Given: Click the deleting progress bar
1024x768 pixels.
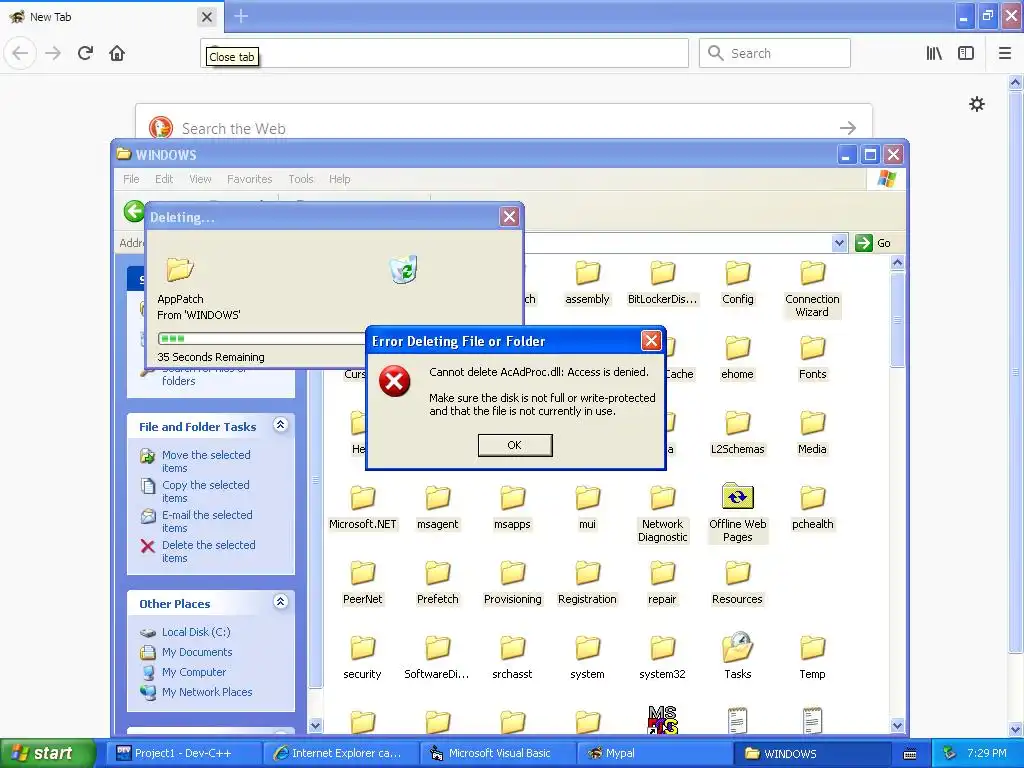Looking at the screenshot, I should (261, 338).
